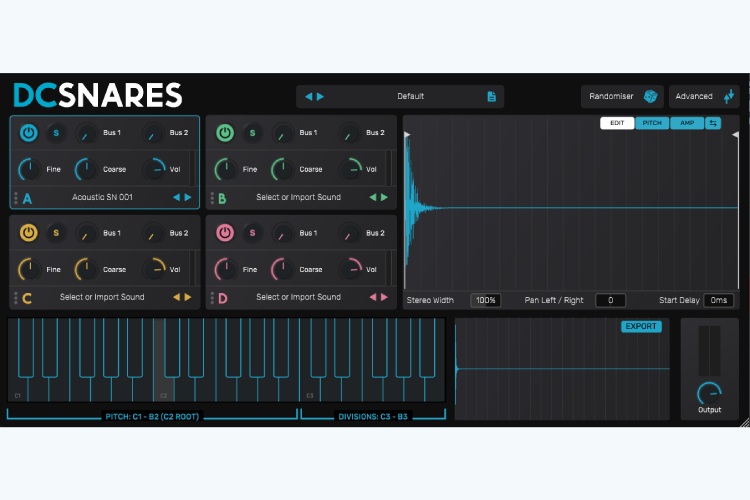The height and width of the screenshot is (500, 750).
Task: Click the Randomiser button label
Action: 611,96
